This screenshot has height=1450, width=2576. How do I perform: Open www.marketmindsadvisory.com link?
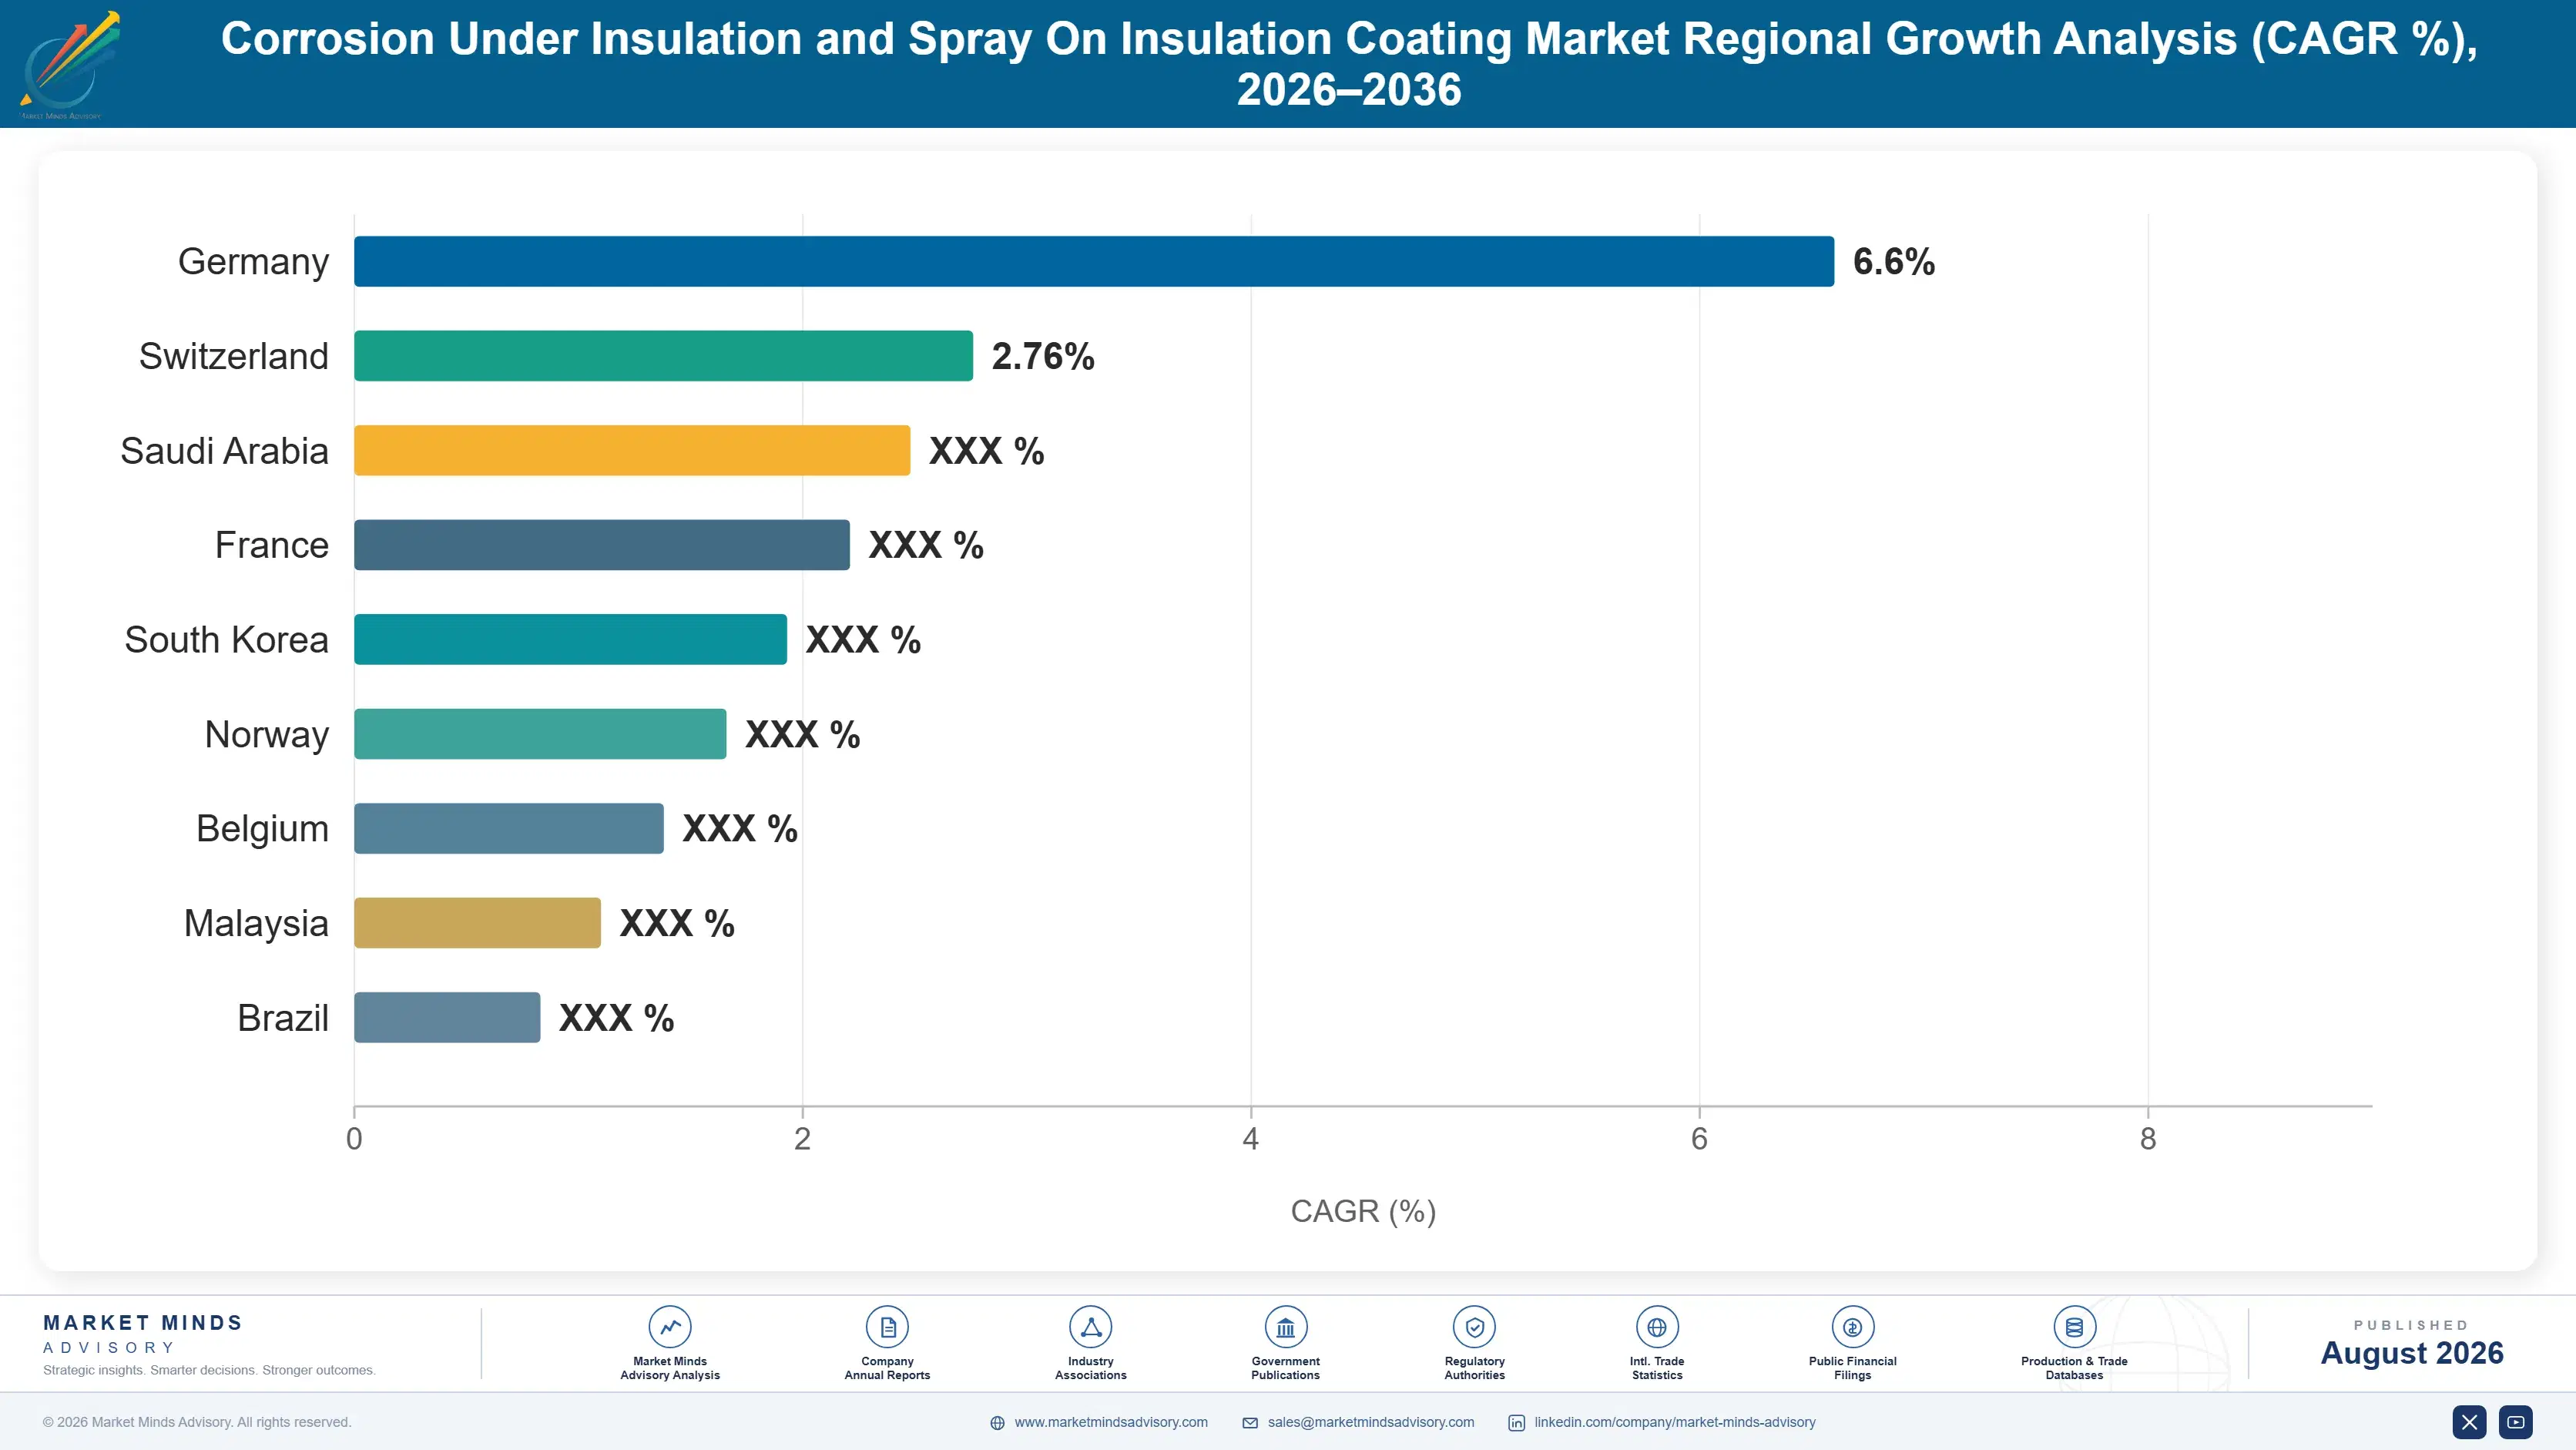coord(1111,1422)
